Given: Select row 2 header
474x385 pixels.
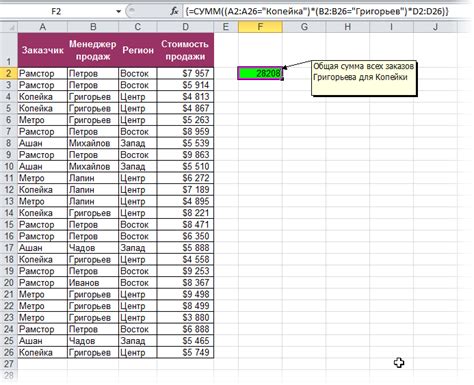Looking at the screenshot, I should 9,73.
